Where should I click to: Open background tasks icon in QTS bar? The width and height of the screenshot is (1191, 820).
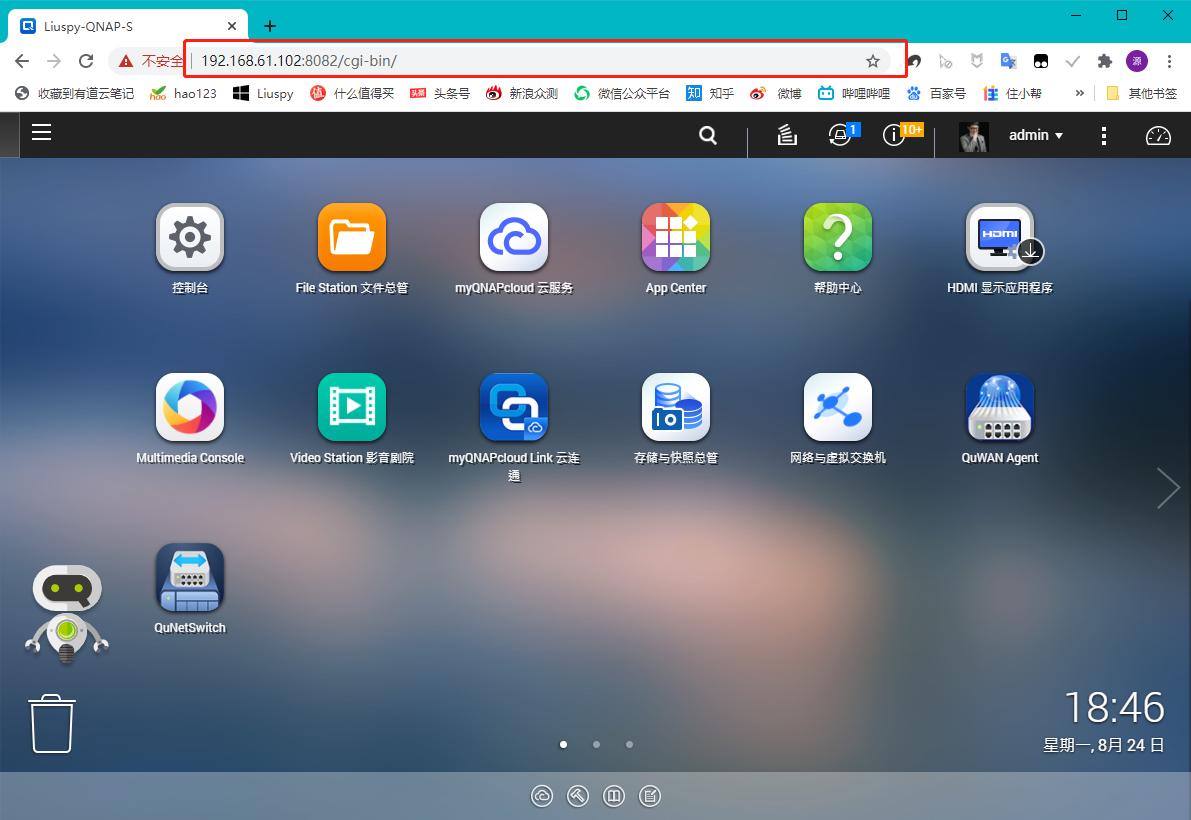(x=787, y=135)
